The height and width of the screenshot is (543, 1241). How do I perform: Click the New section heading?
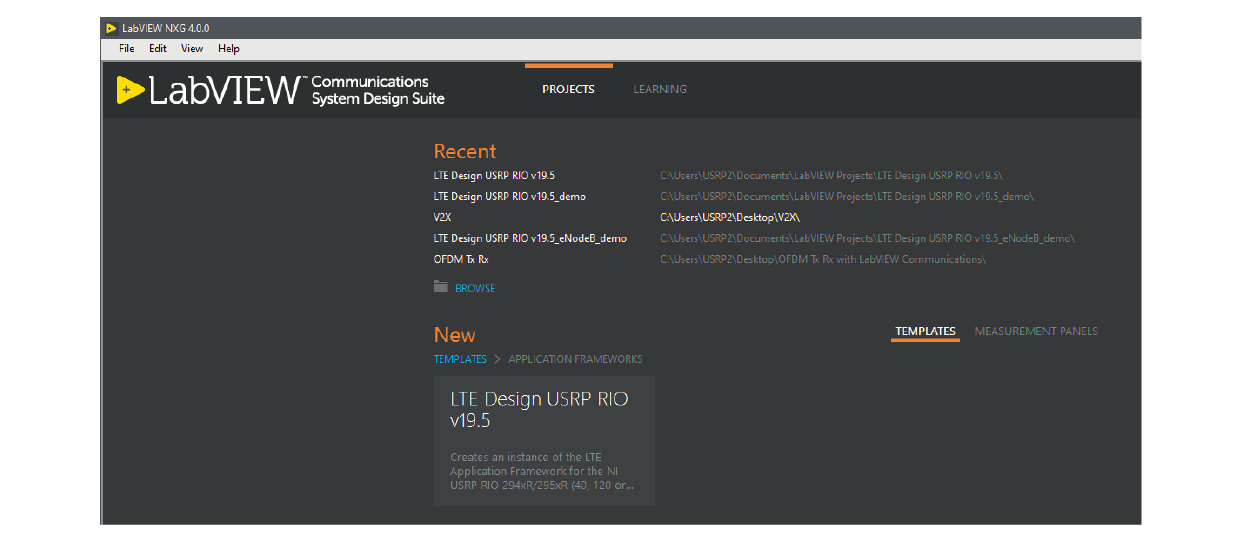click(x=455, y=335)
